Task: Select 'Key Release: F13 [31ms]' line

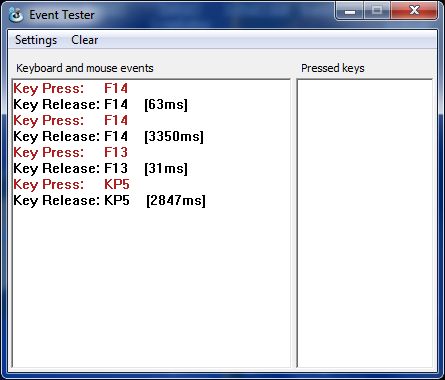Action: [x=101, y=168]
